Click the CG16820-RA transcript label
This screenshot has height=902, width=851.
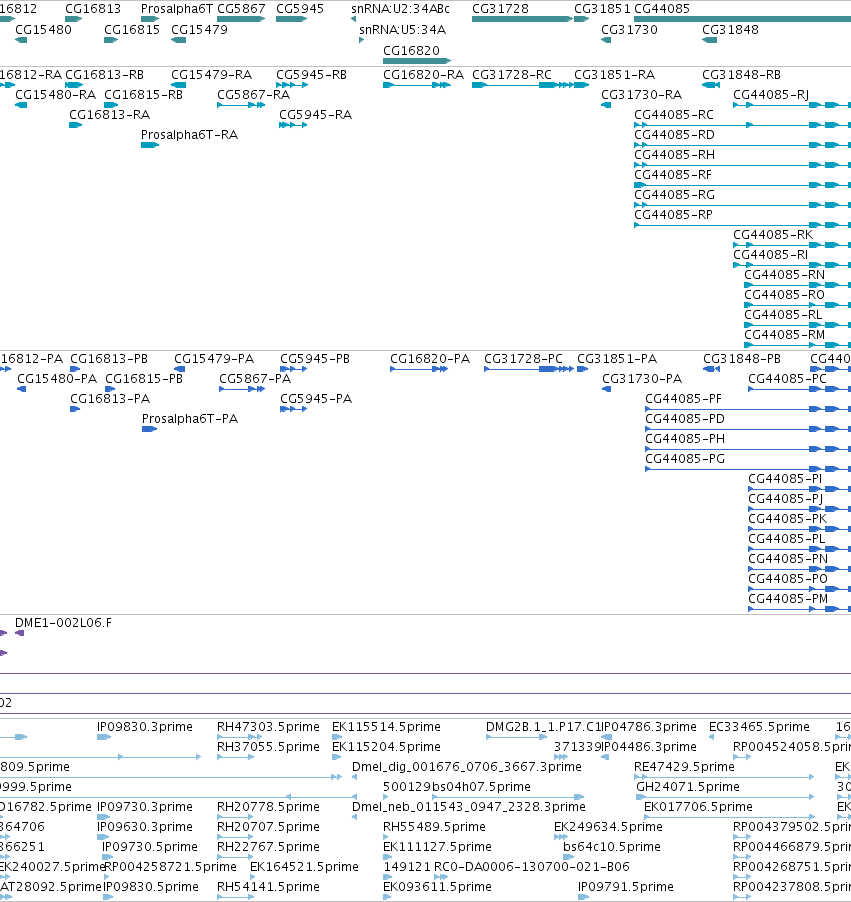click(x=423, y=75)
